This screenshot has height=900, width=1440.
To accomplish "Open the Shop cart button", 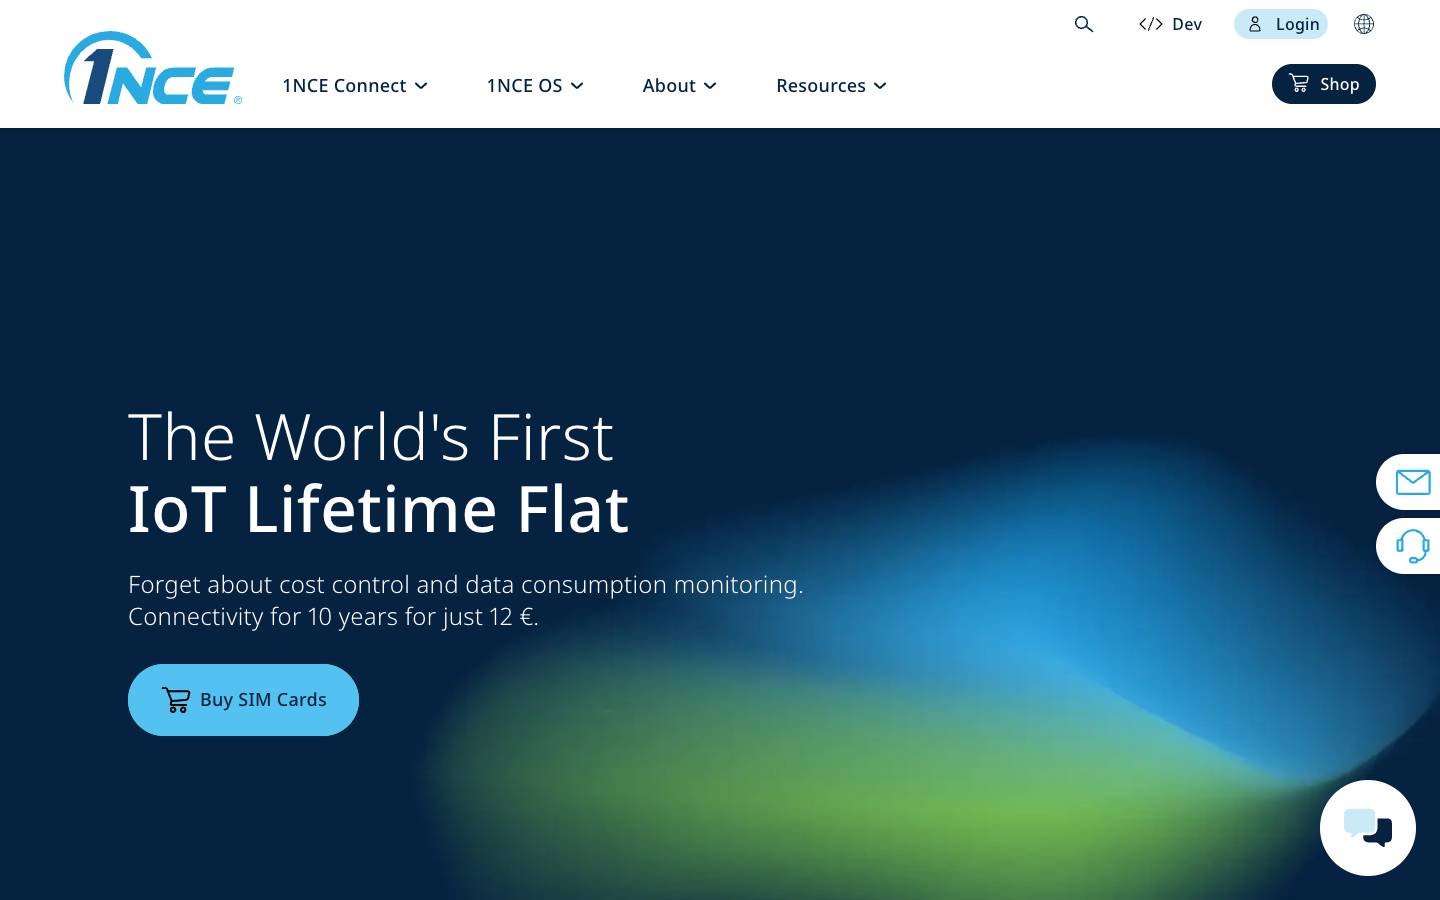I will (1324, 84).
